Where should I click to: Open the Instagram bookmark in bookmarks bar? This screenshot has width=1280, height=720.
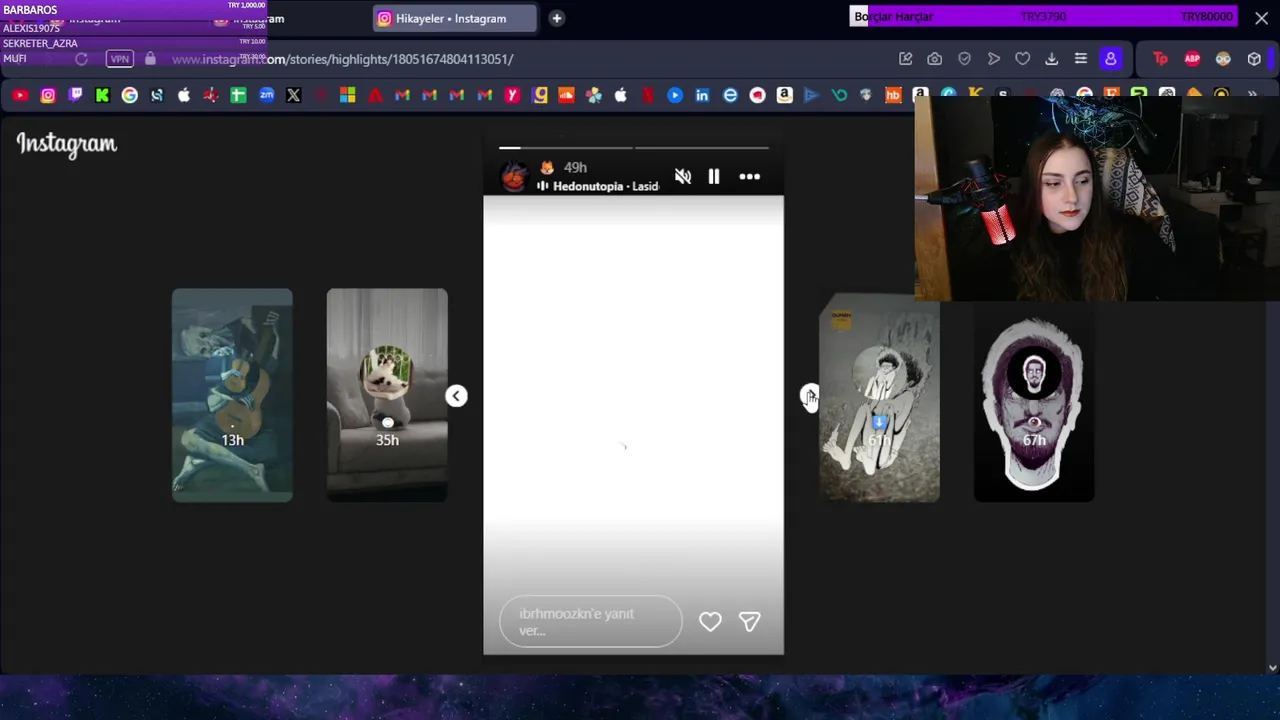point(48,95)
